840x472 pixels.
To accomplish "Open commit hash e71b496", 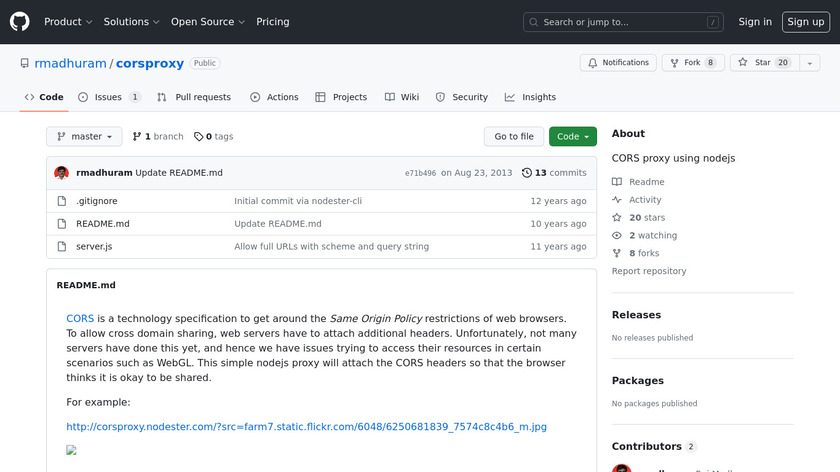I will point(421,173).
